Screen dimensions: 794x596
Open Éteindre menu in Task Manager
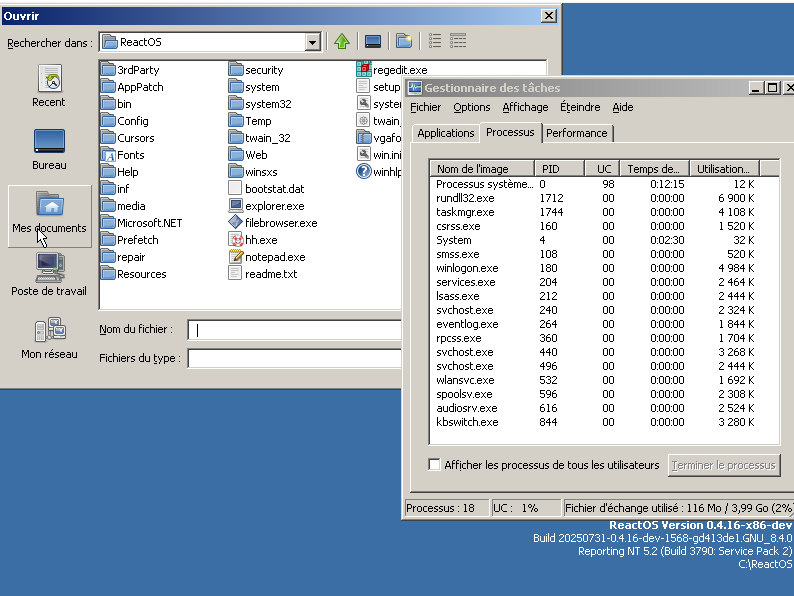pyautogui.click(x=580, y=107)
